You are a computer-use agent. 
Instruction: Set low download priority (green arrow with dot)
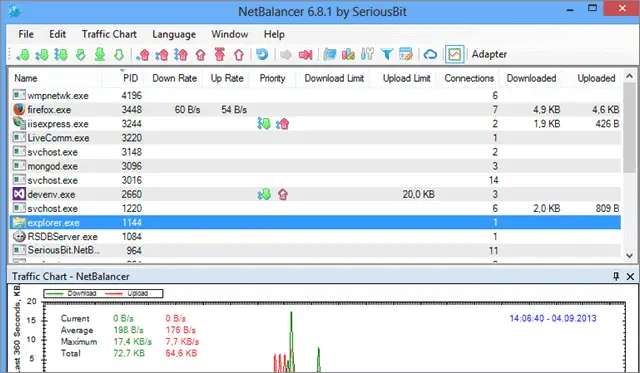(23, 54)
